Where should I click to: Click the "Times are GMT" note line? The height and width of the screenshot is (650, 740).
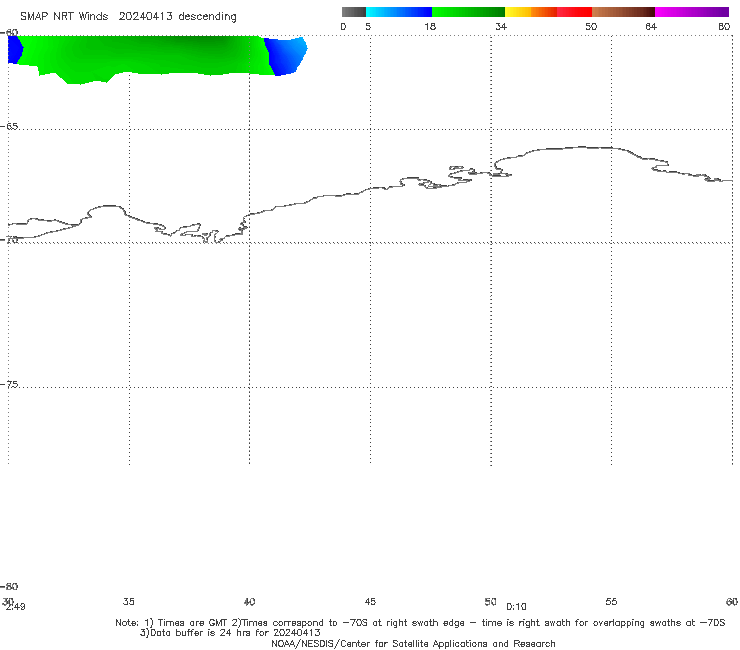tap(420, 623)
